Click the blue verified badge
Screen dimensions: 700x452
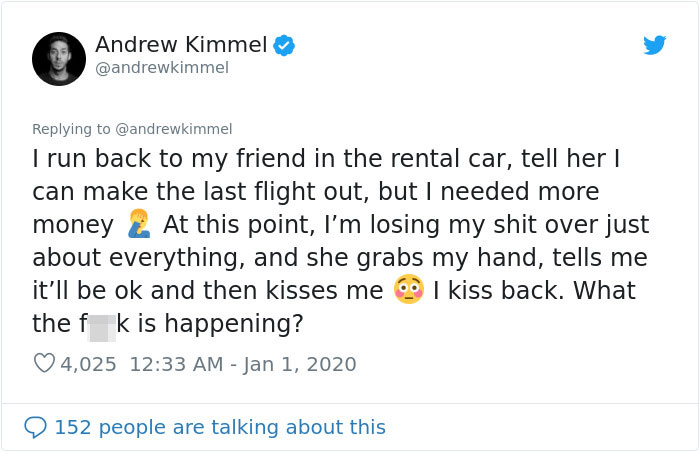(x=284, y=46)
